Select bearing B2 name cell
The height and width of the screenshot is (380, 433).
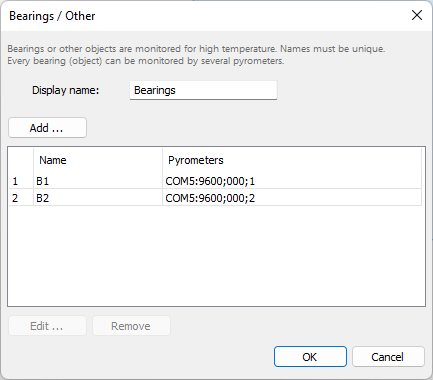pyautogui.click(x=98, y=198)
